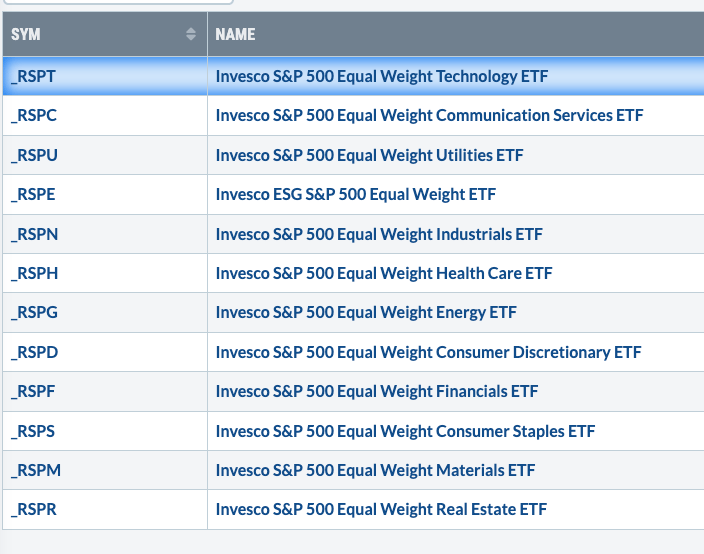The width and height of the screenshot is (704, 554).
Task: Open the Equal Weight Consumer Staples ETF link
Action: click(x=405, y=431)
